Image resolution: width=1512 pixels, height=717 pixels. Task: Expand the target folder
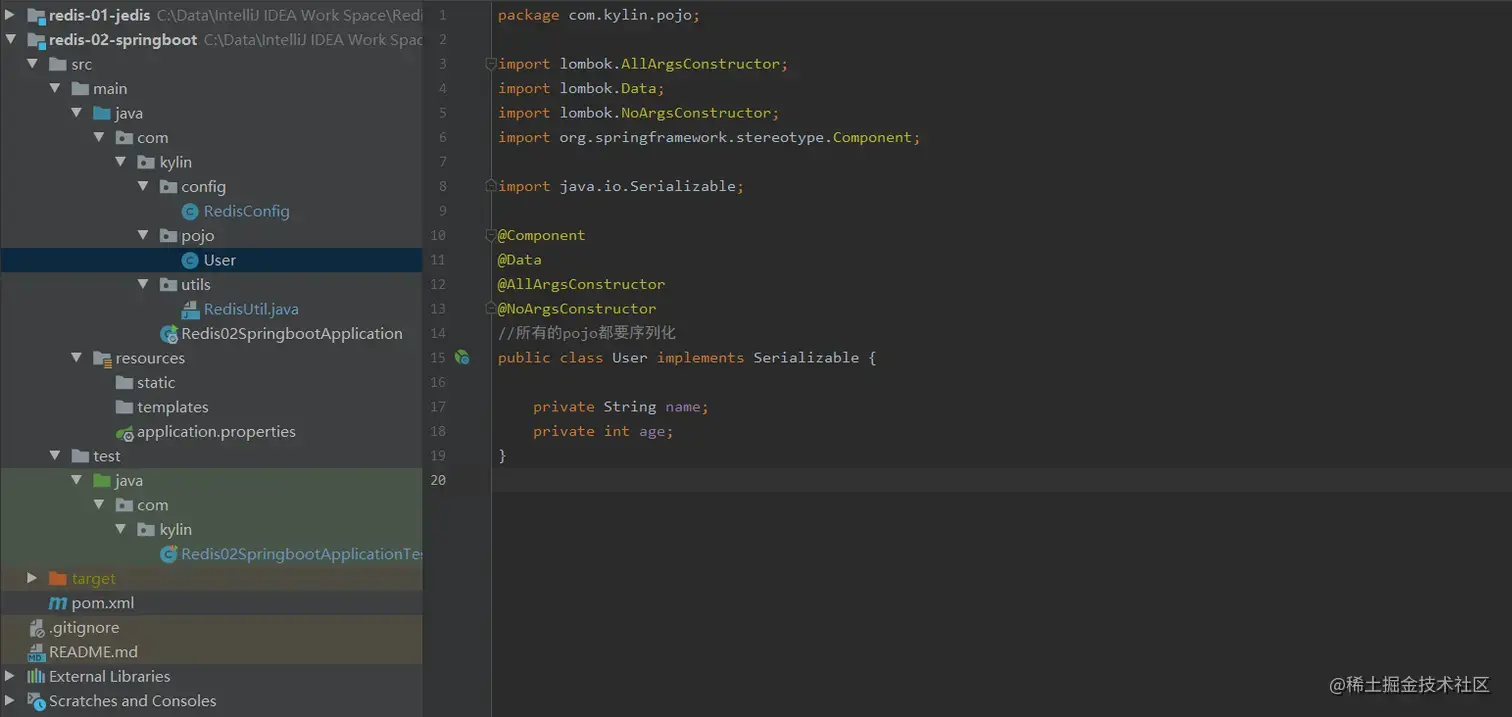click(32, 579)
